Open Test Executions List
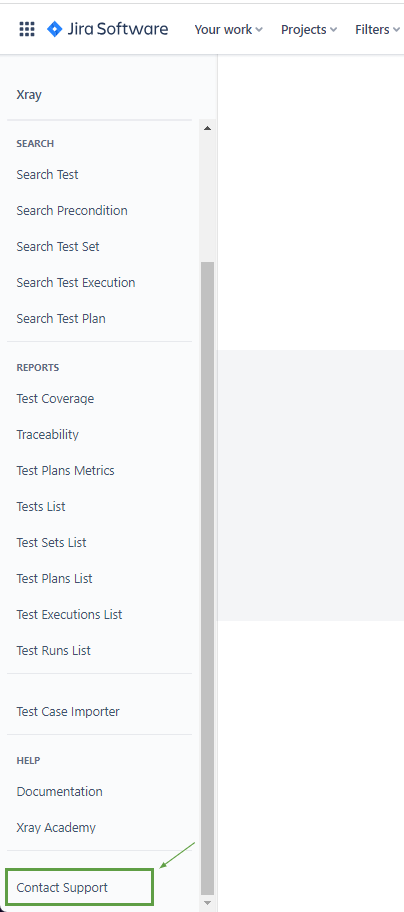404x912 pixels. click(x=69, y=615)
